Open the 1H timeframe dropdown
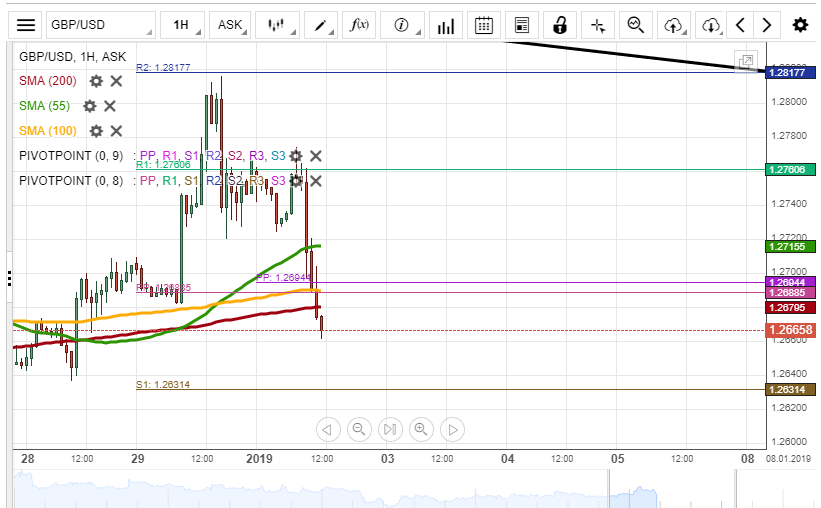This screenshot has width=821, height=508. point(182,25)
